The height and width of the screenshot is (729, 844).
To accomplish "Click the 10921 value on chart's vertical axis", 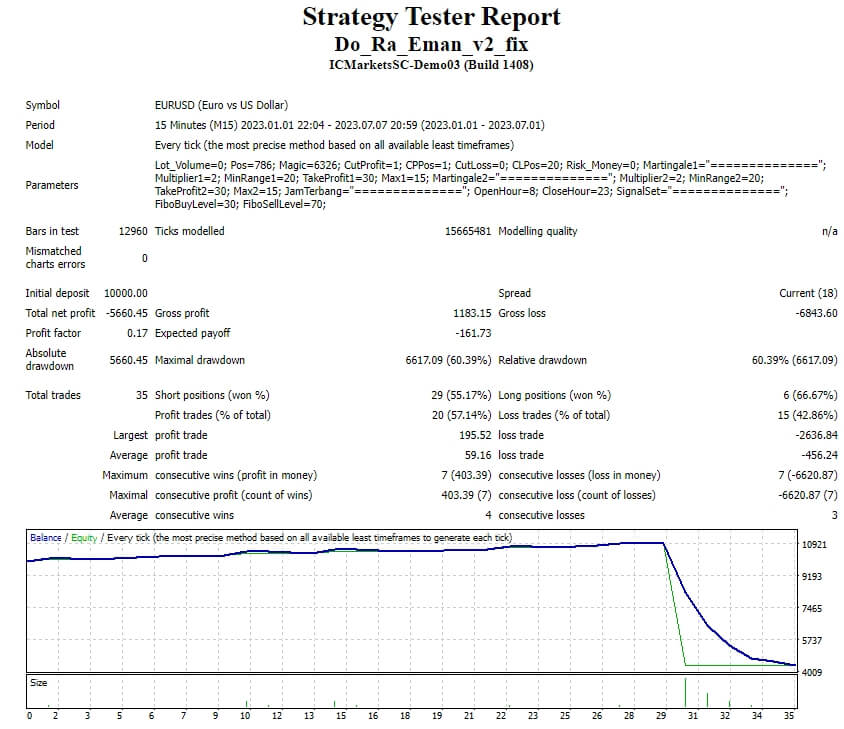I will point(815,545).
